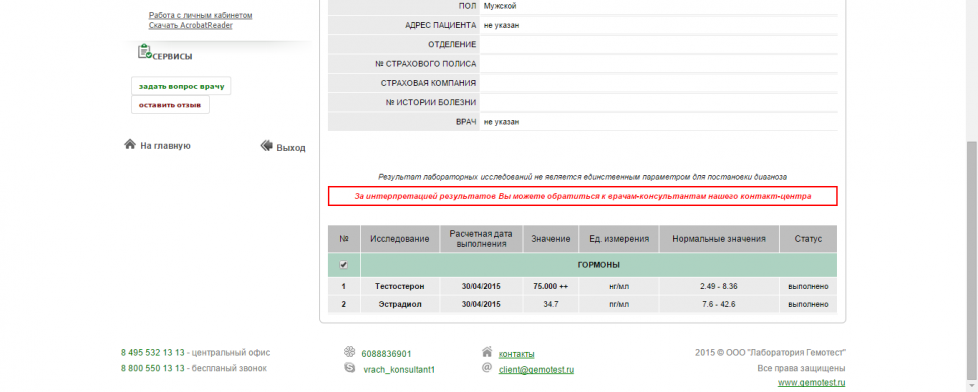Click the оставить отзыв button
Screen dimensions: 978x392
coord(170,105)
